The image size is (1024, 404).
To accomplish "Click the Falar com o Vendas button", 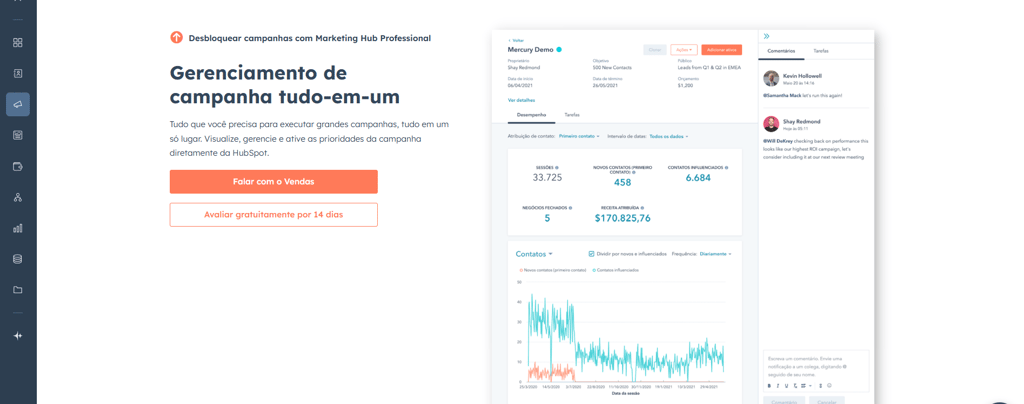I will pos(274,181).
